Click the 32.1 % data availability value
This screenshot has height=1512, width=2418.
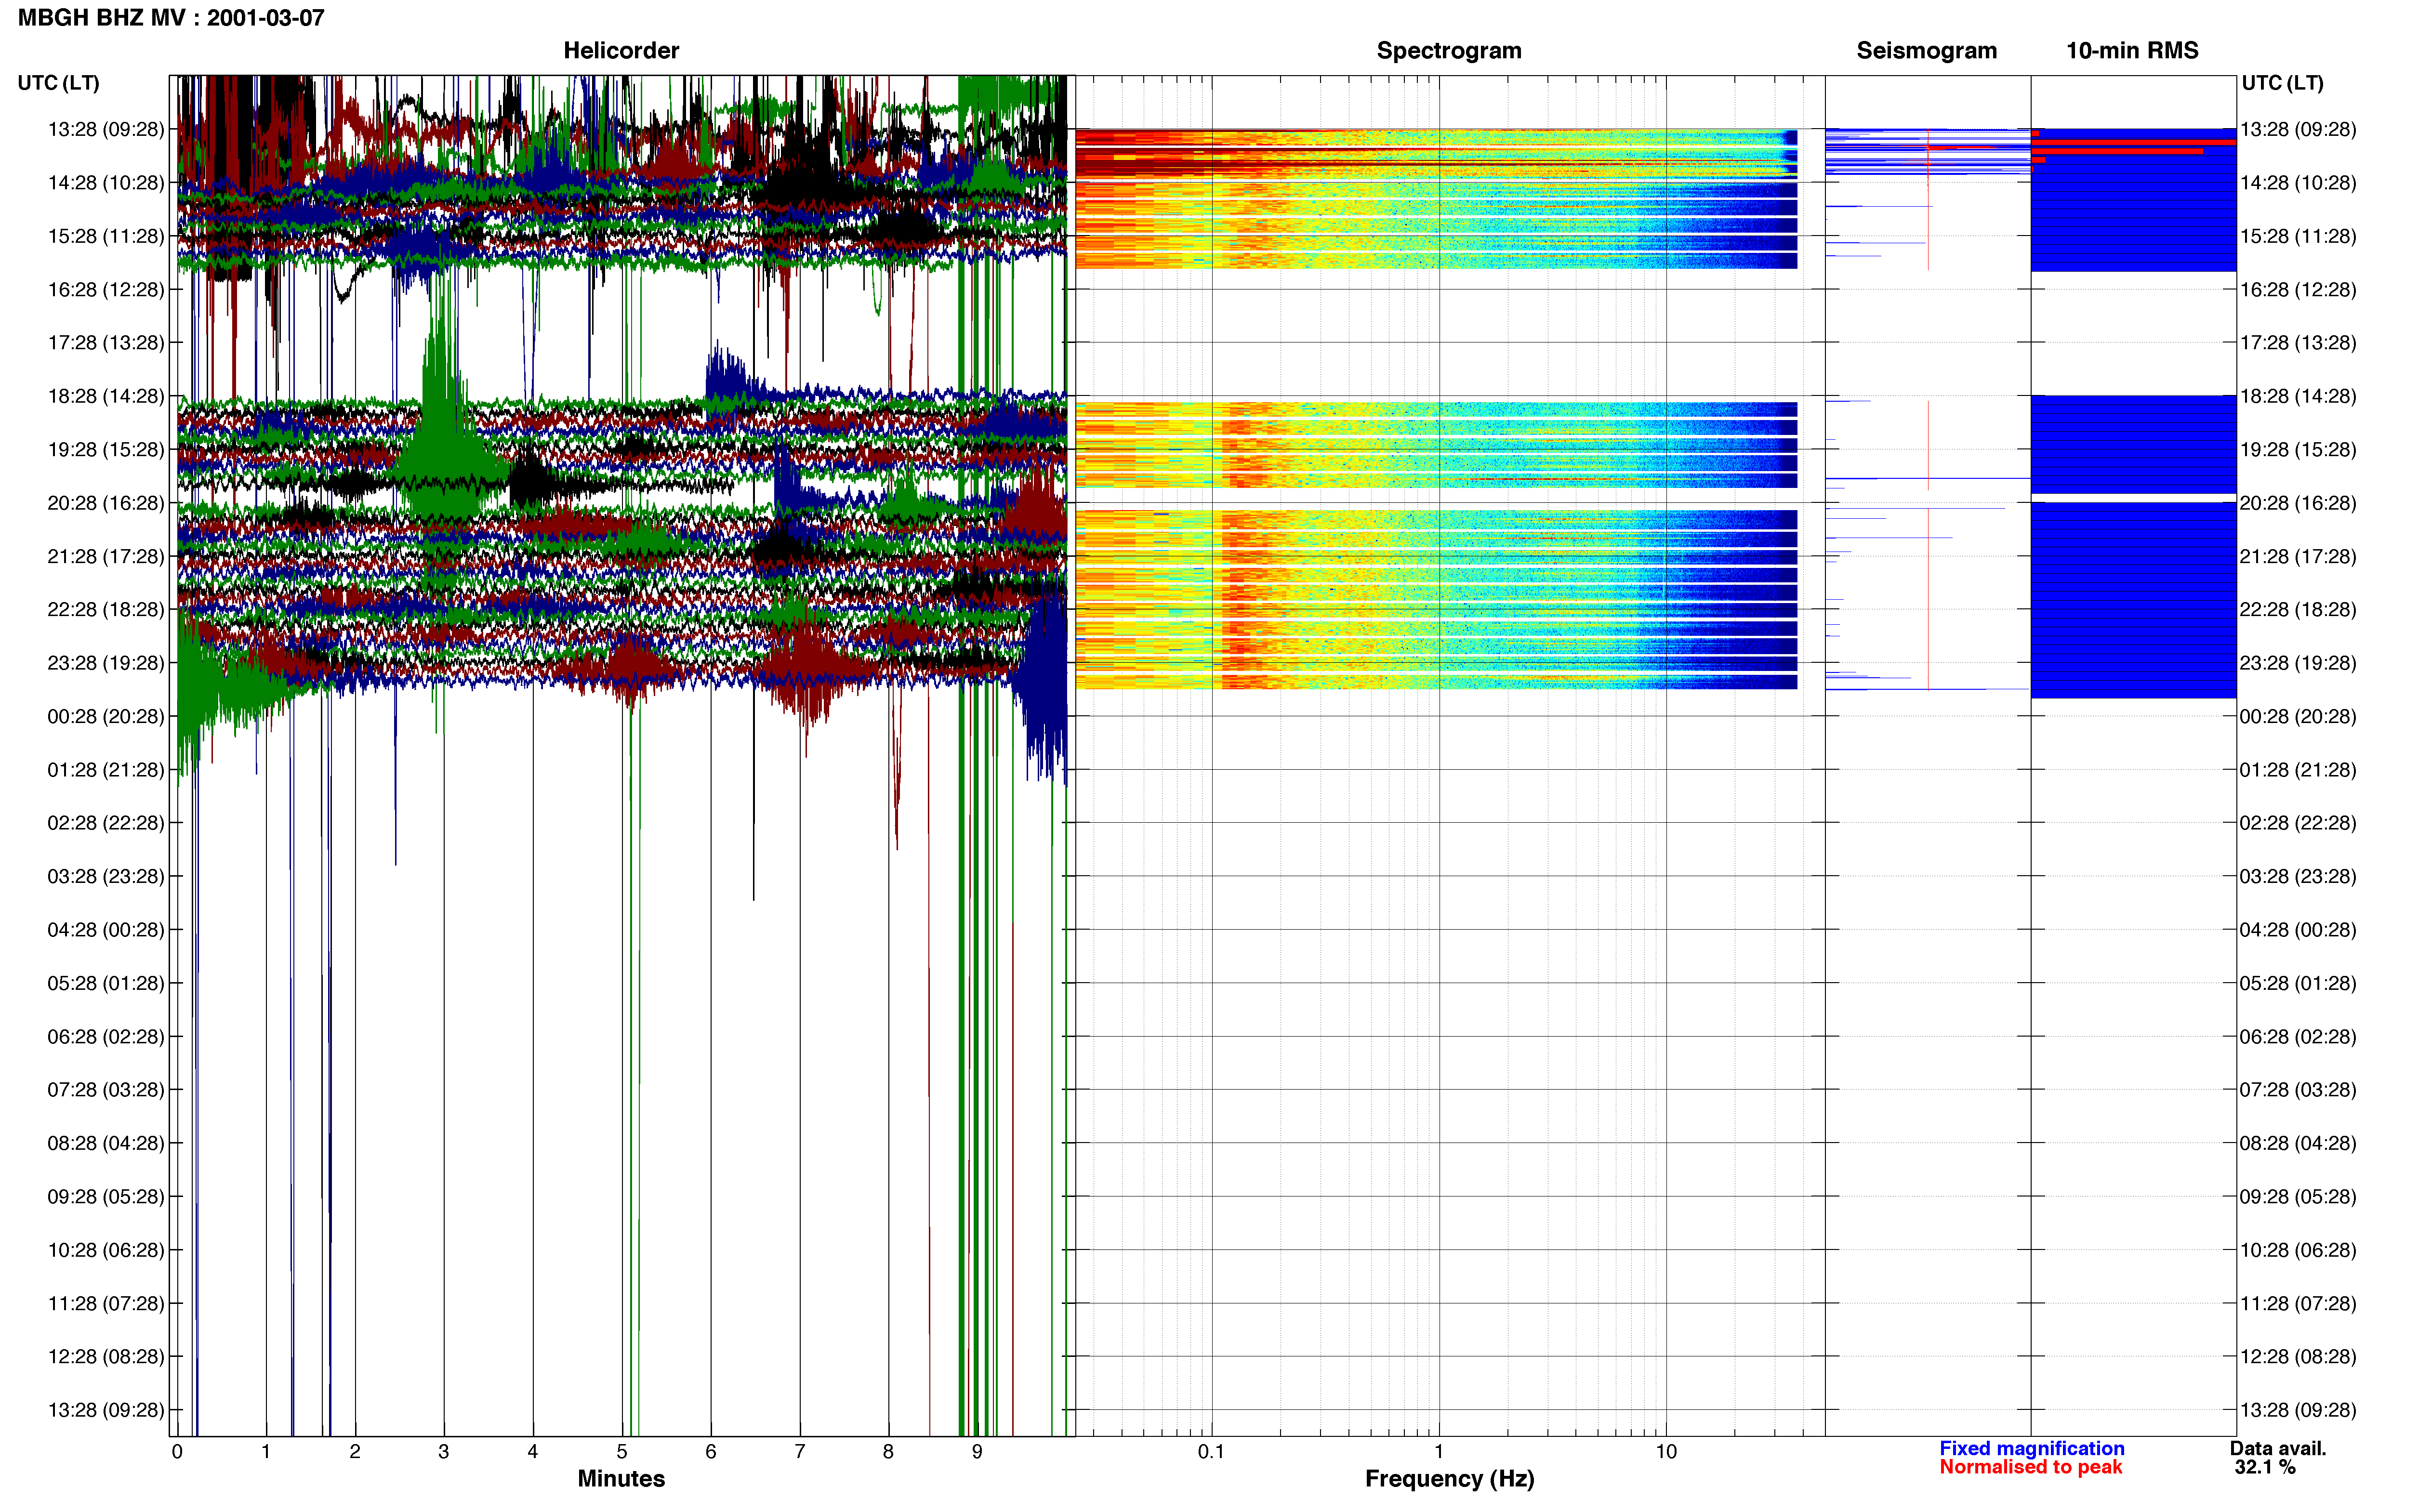click(x=2265, y=1467)
